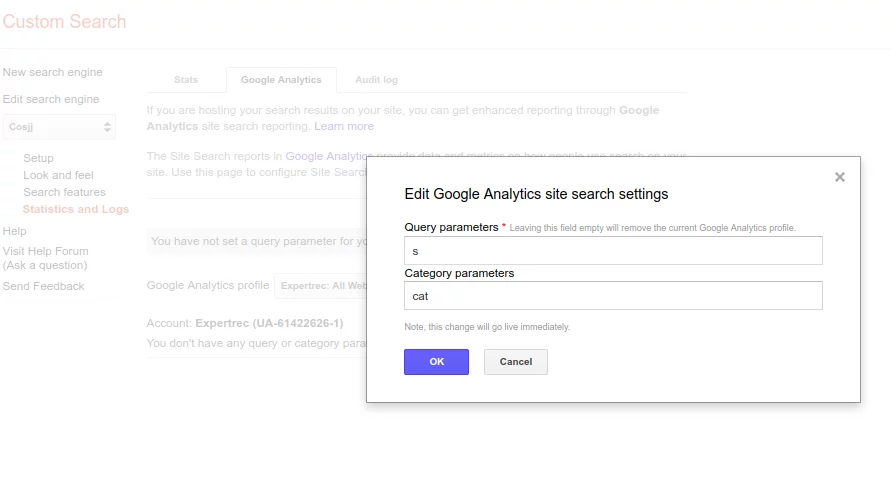Open the Setup section
891x482 pixels.
pyautogui.click(x=38, y=158)
